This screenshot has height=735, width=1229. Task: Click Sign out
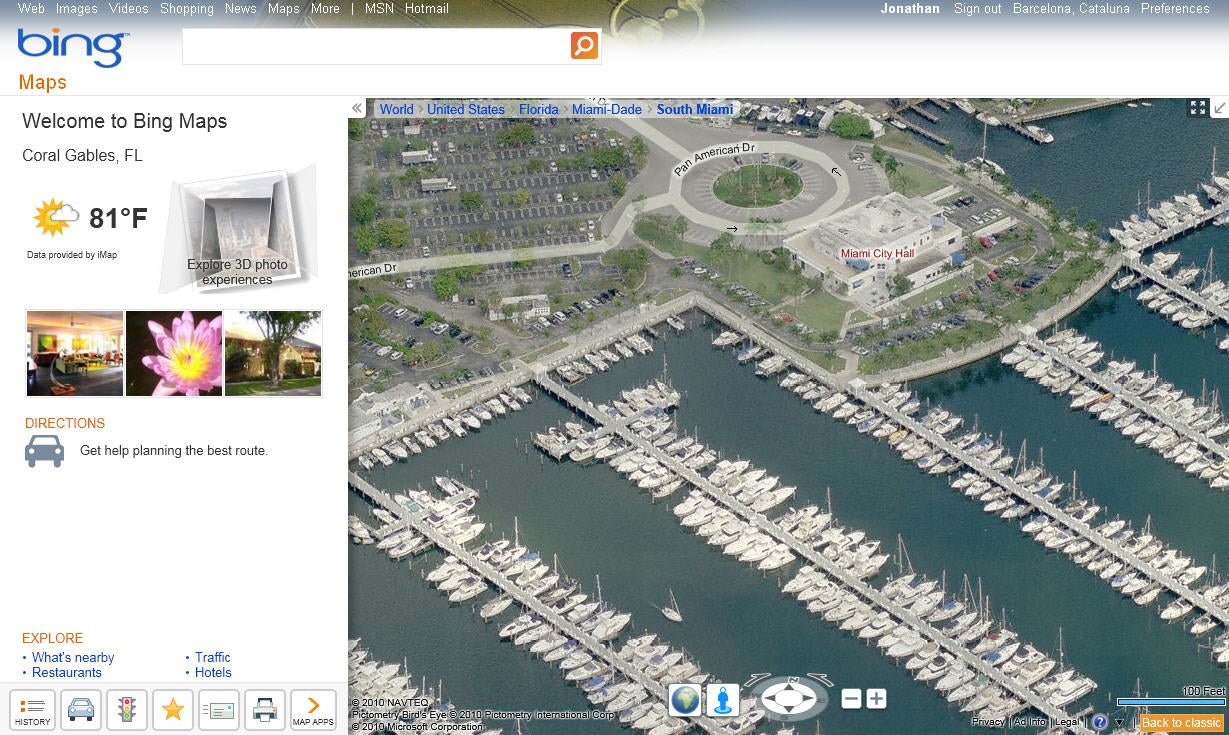click(978, 8)
